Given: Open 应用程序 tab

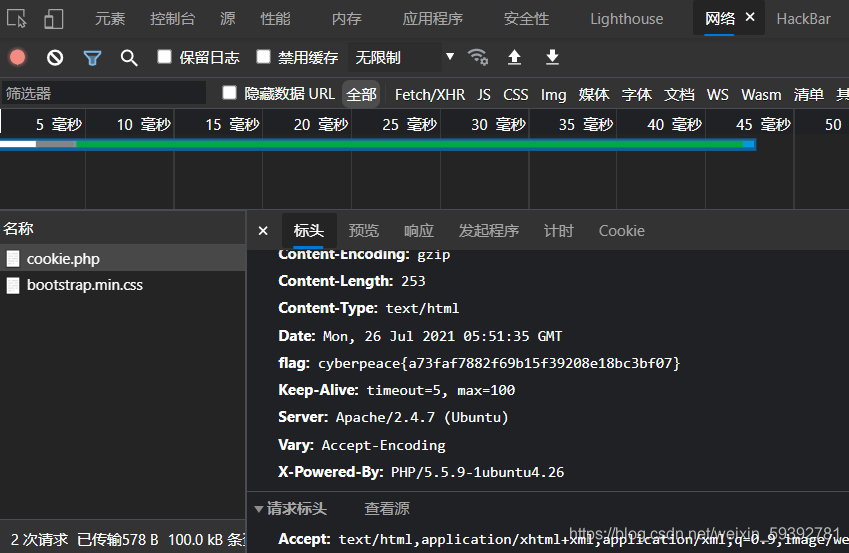Looking at the screenshot, I should click(433, 19).
